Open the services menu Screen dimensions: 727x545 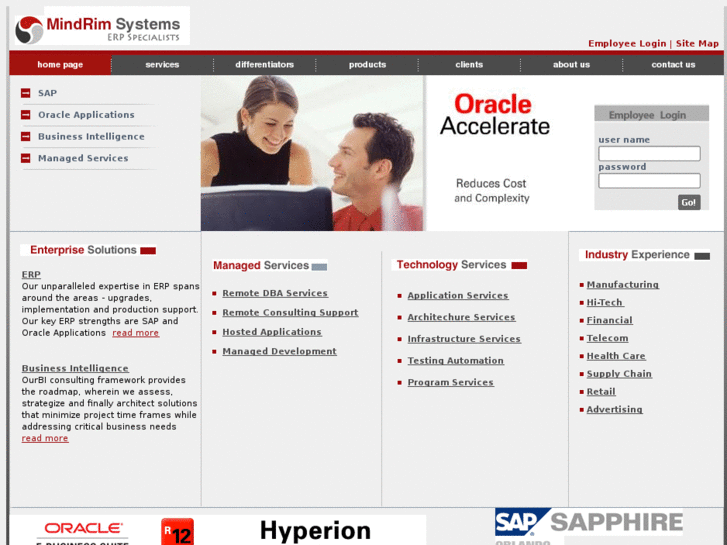(x=162, y=64)
